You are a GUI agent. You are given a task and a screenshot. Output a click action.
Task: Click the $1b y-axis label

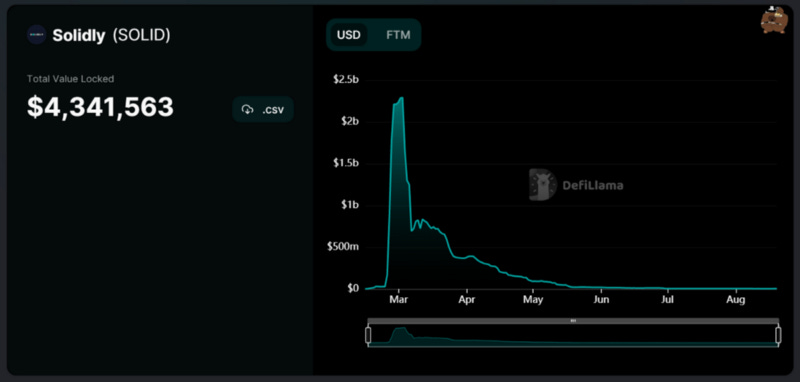tap(349, 205)
